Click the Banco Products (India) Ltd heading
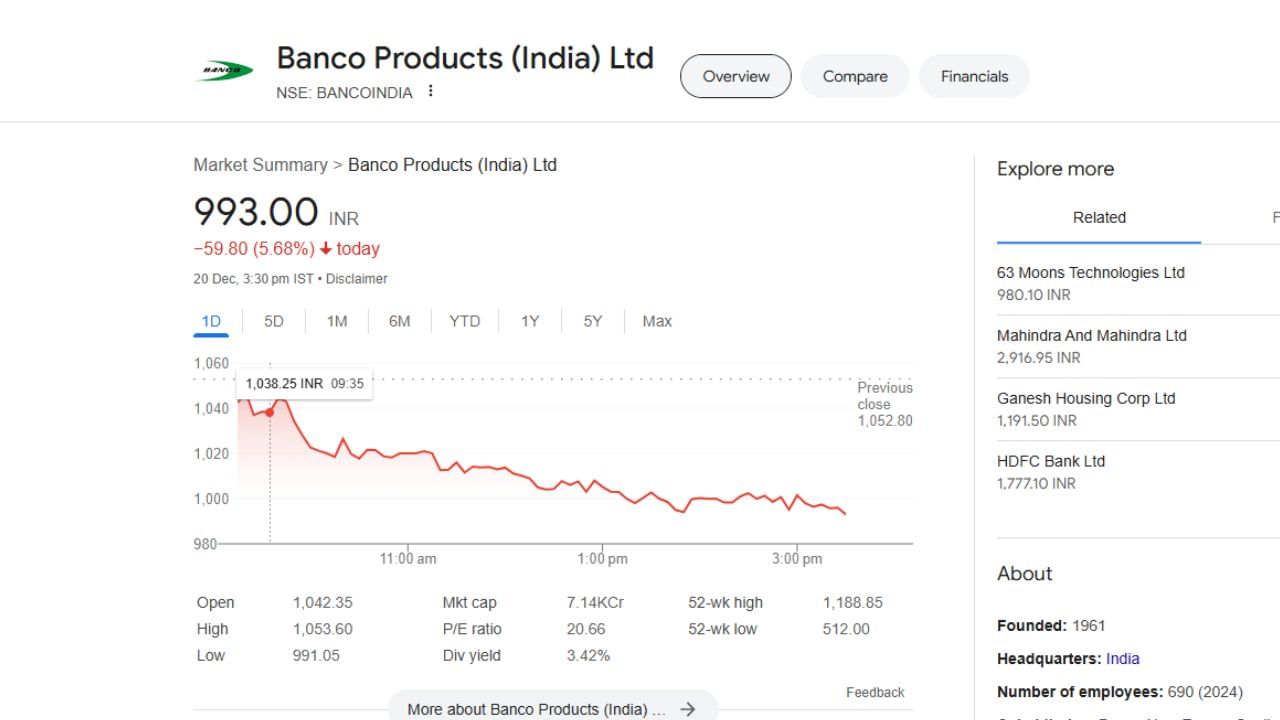The height and width of the screenshot is (720, 1280). (x=465, y=57)
